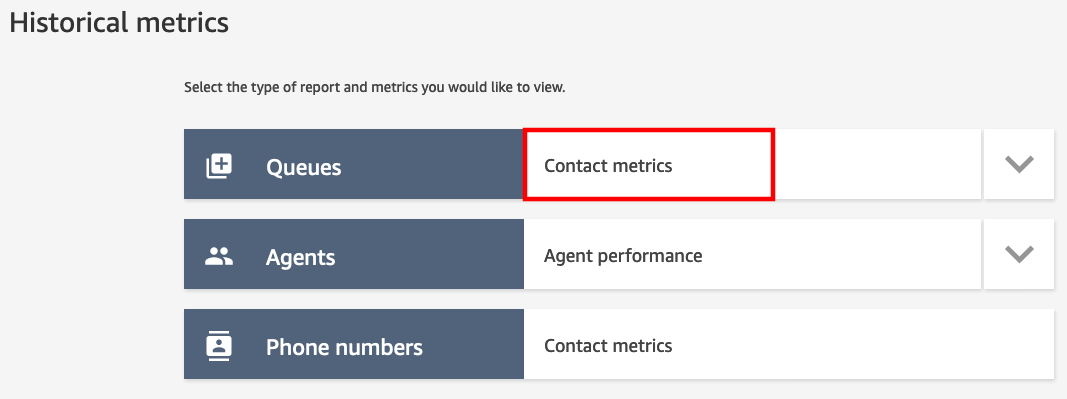This screenshot has width=1067, height=399.
Task: Click the 'Select the type of report' instruction text
Action: [374, 89]
